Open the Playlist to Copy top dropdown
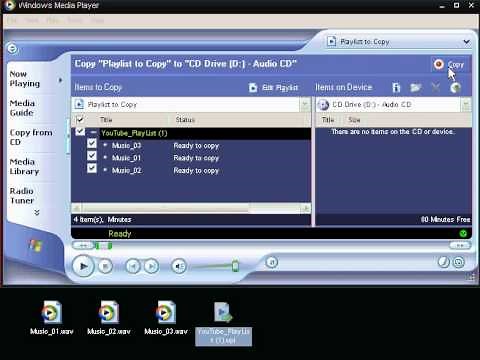 (466, 42)
